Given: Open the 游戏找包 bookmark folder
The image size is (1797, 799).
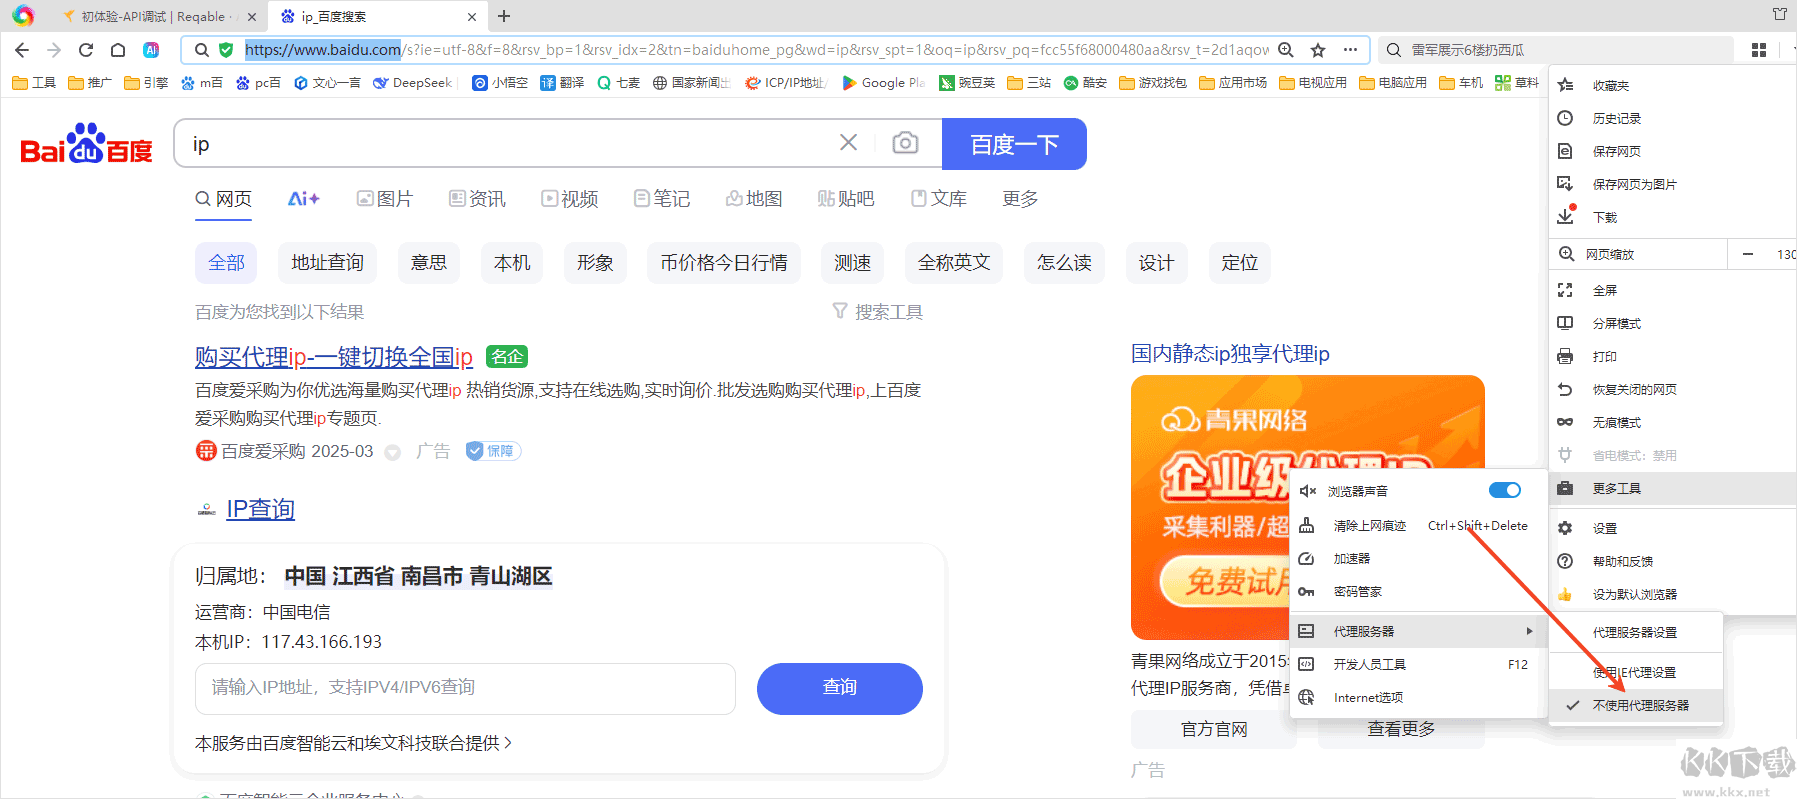Looking at the screenshot, I should pyautogui.click(x=1152, y=83).
